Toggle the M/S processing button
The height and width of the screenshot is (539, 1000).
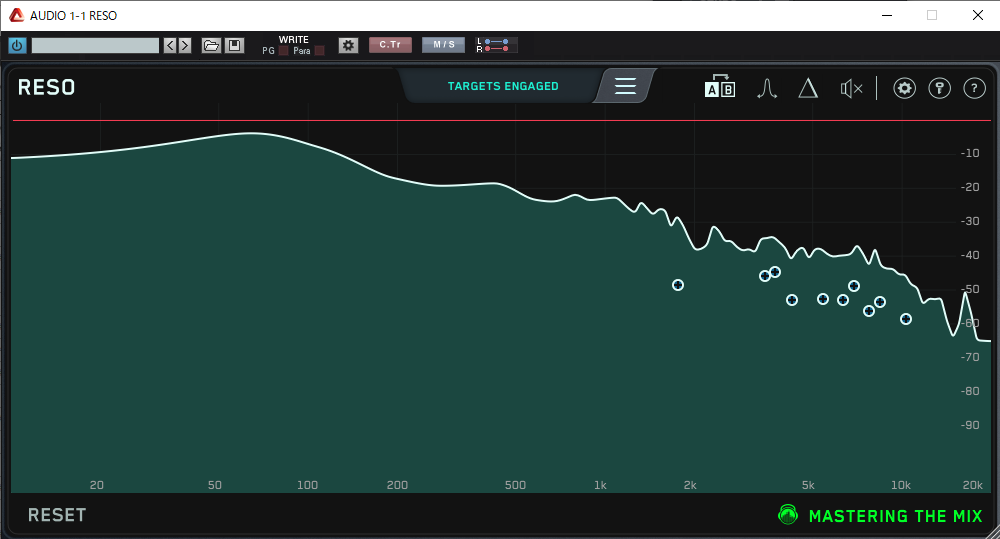[x=443, y=45]
